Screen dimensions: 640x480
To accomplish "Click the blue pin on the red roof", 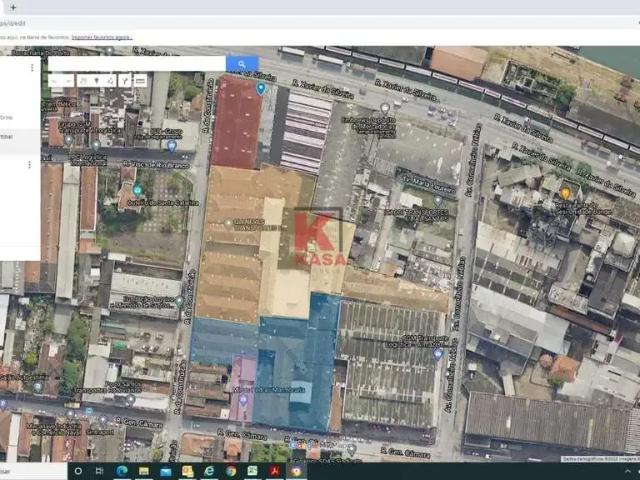I will tap(261, 88).
